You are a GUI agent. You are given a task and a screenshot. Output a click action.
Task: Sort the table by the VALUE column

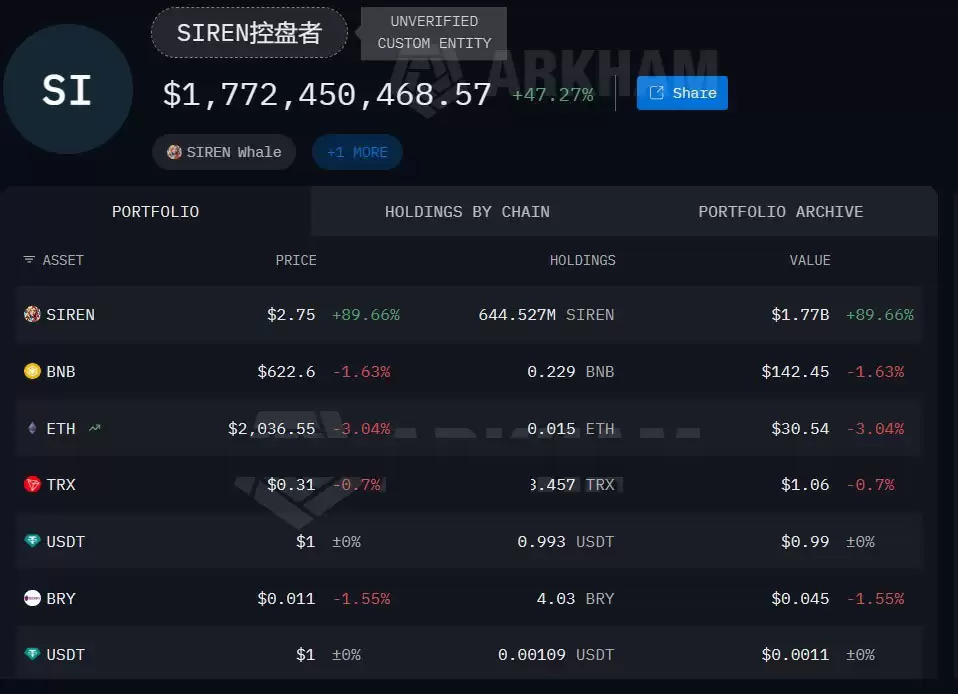[x=810, y=260]
